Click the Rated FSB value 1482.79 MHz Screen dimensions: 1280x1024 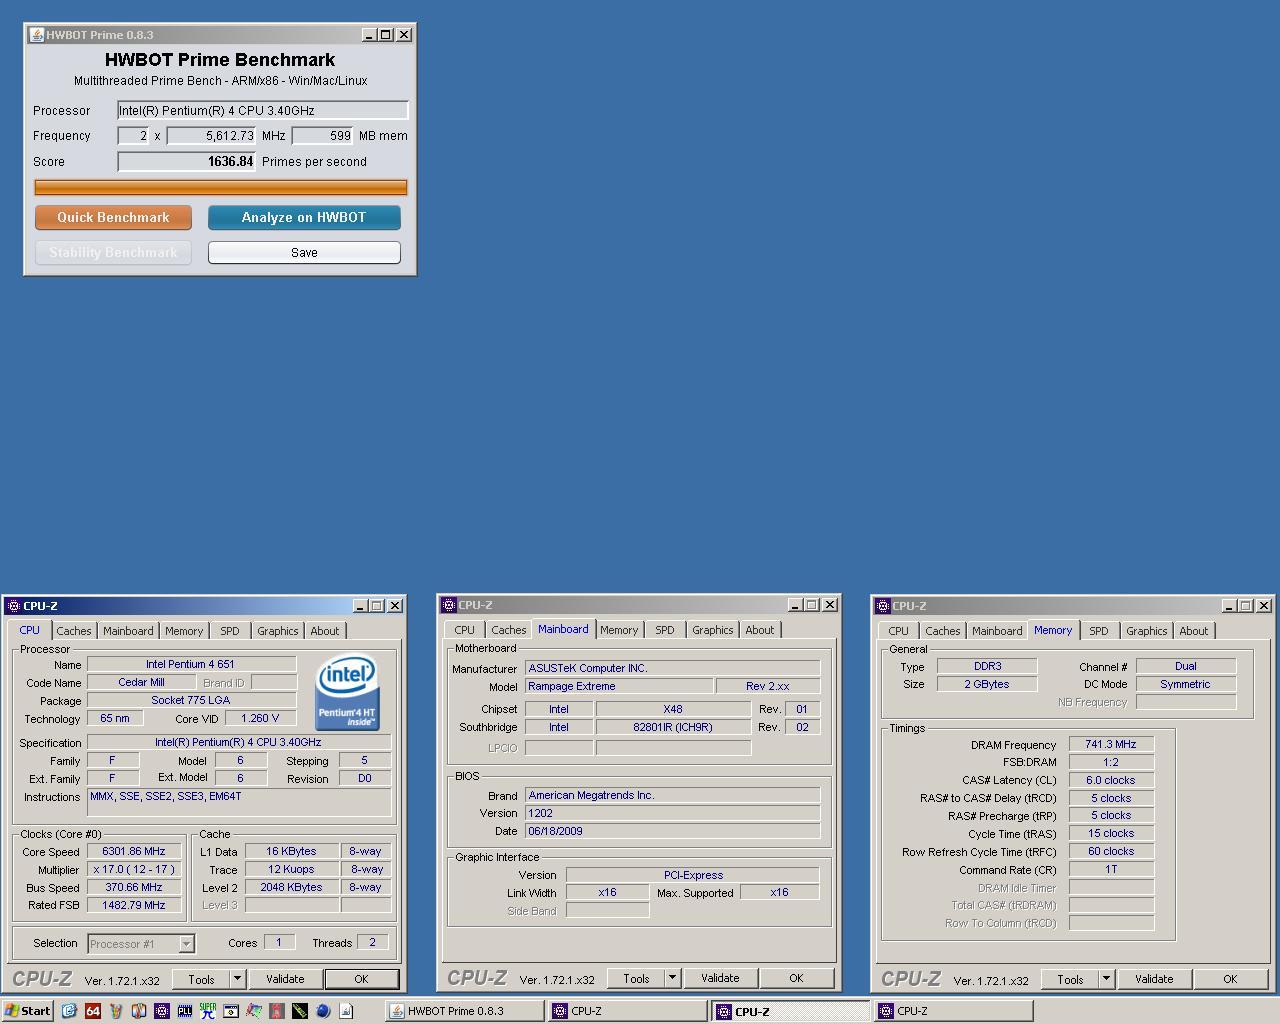[x=134, y=905]
